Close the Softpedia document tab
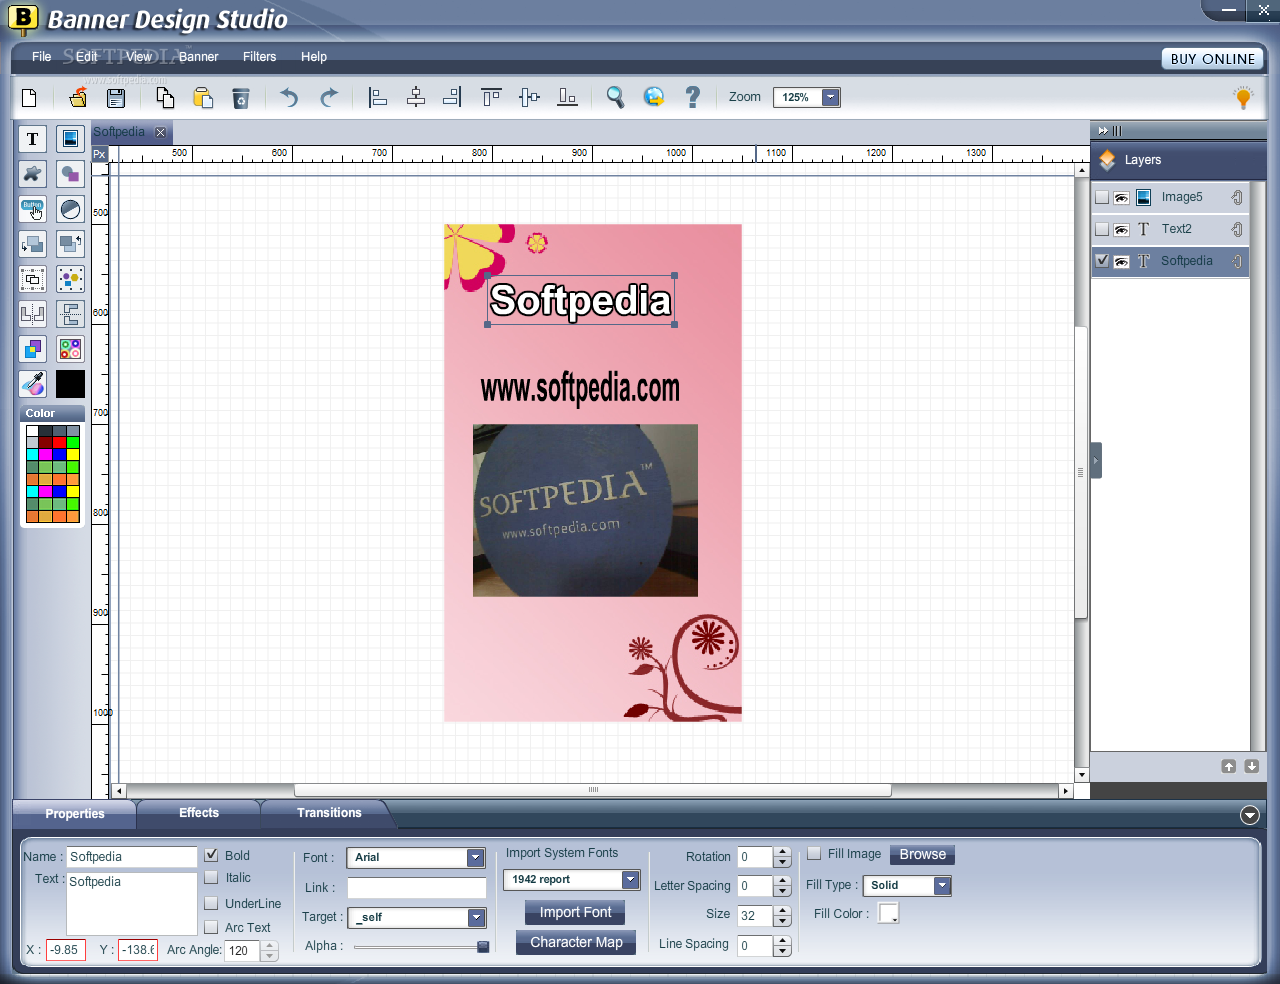Image resolution: width=1280 pixels, height=984 pixels. [160, 132]
